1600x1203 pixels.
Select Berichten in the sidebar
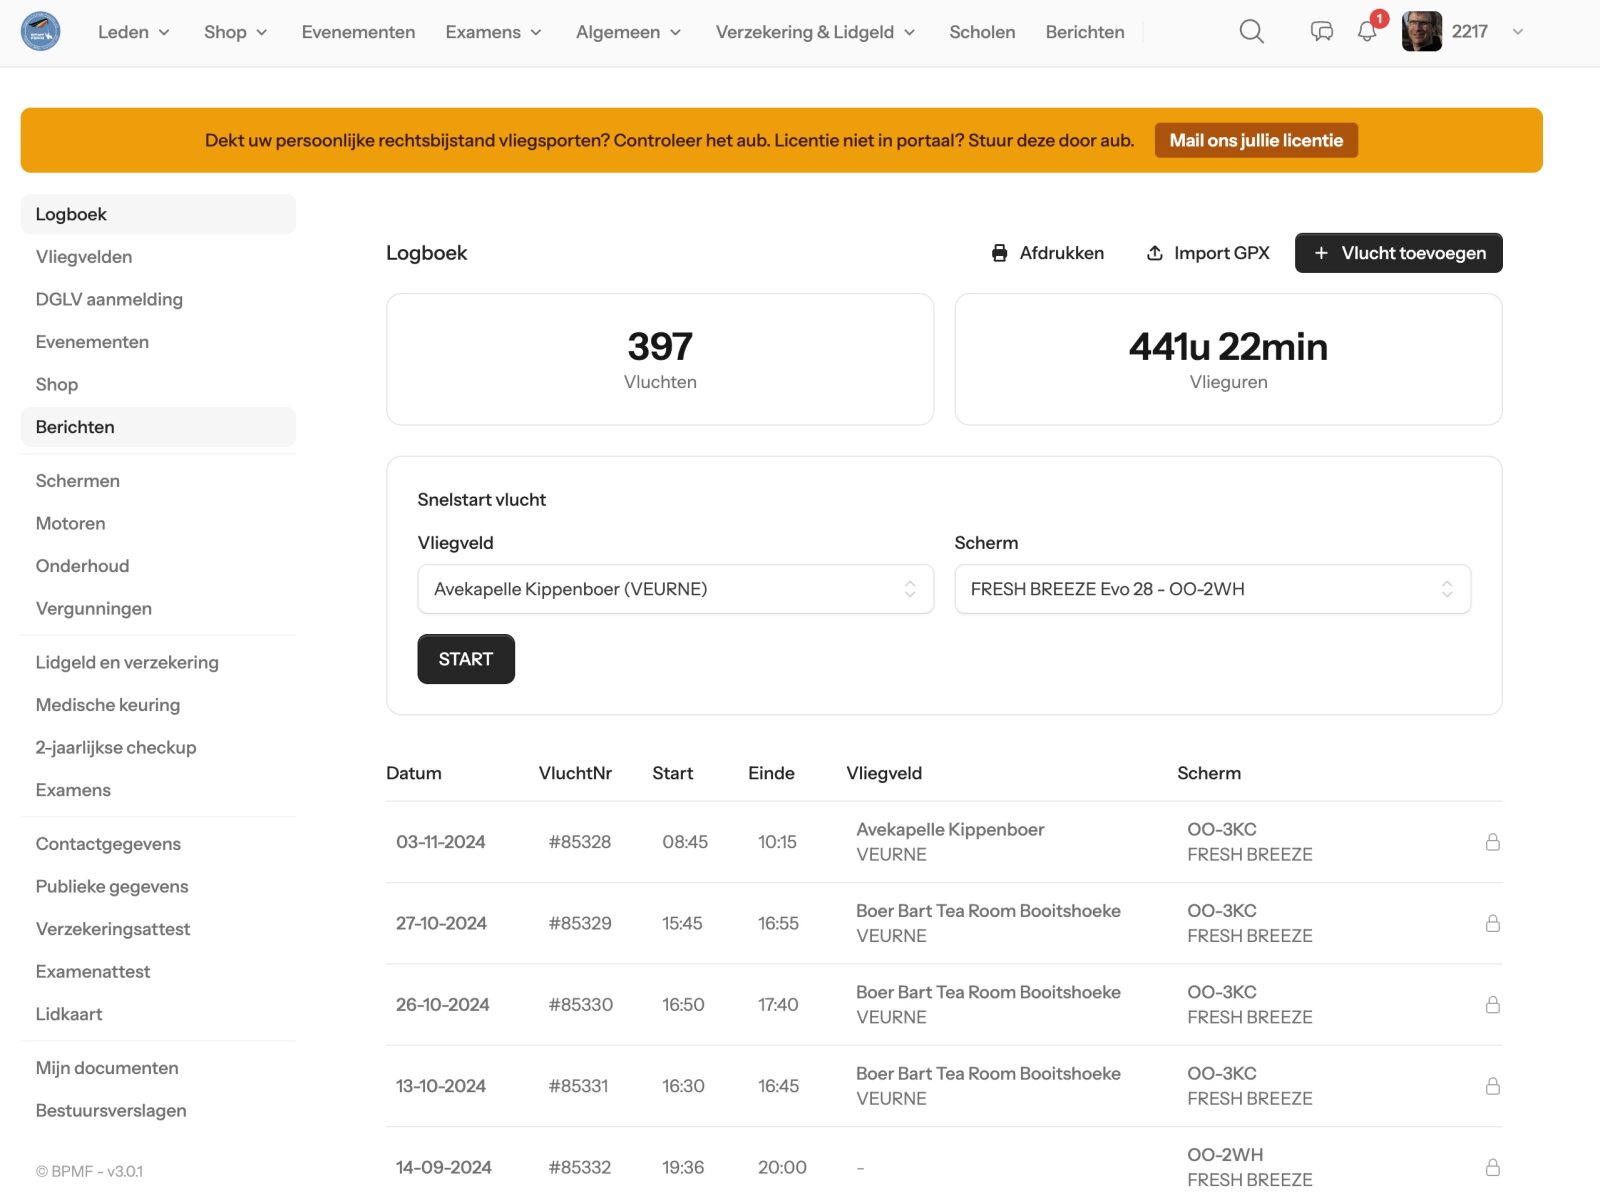158,427
